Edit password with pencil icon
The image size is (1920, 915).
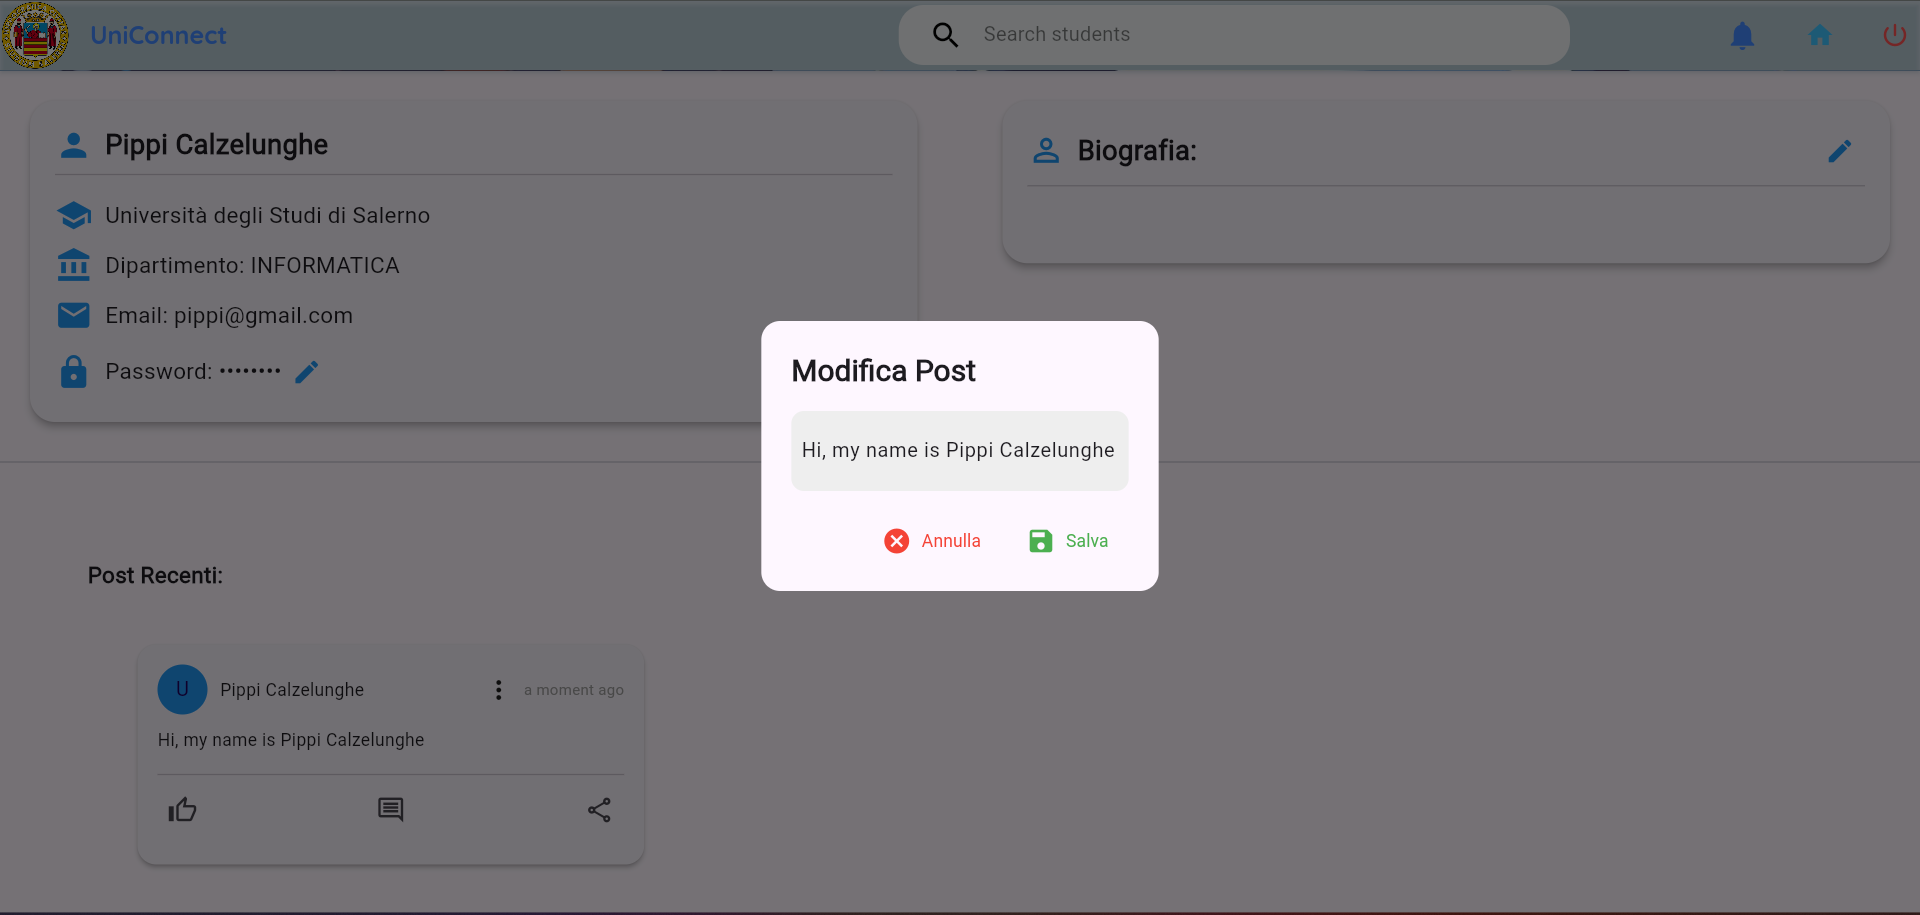307,372
